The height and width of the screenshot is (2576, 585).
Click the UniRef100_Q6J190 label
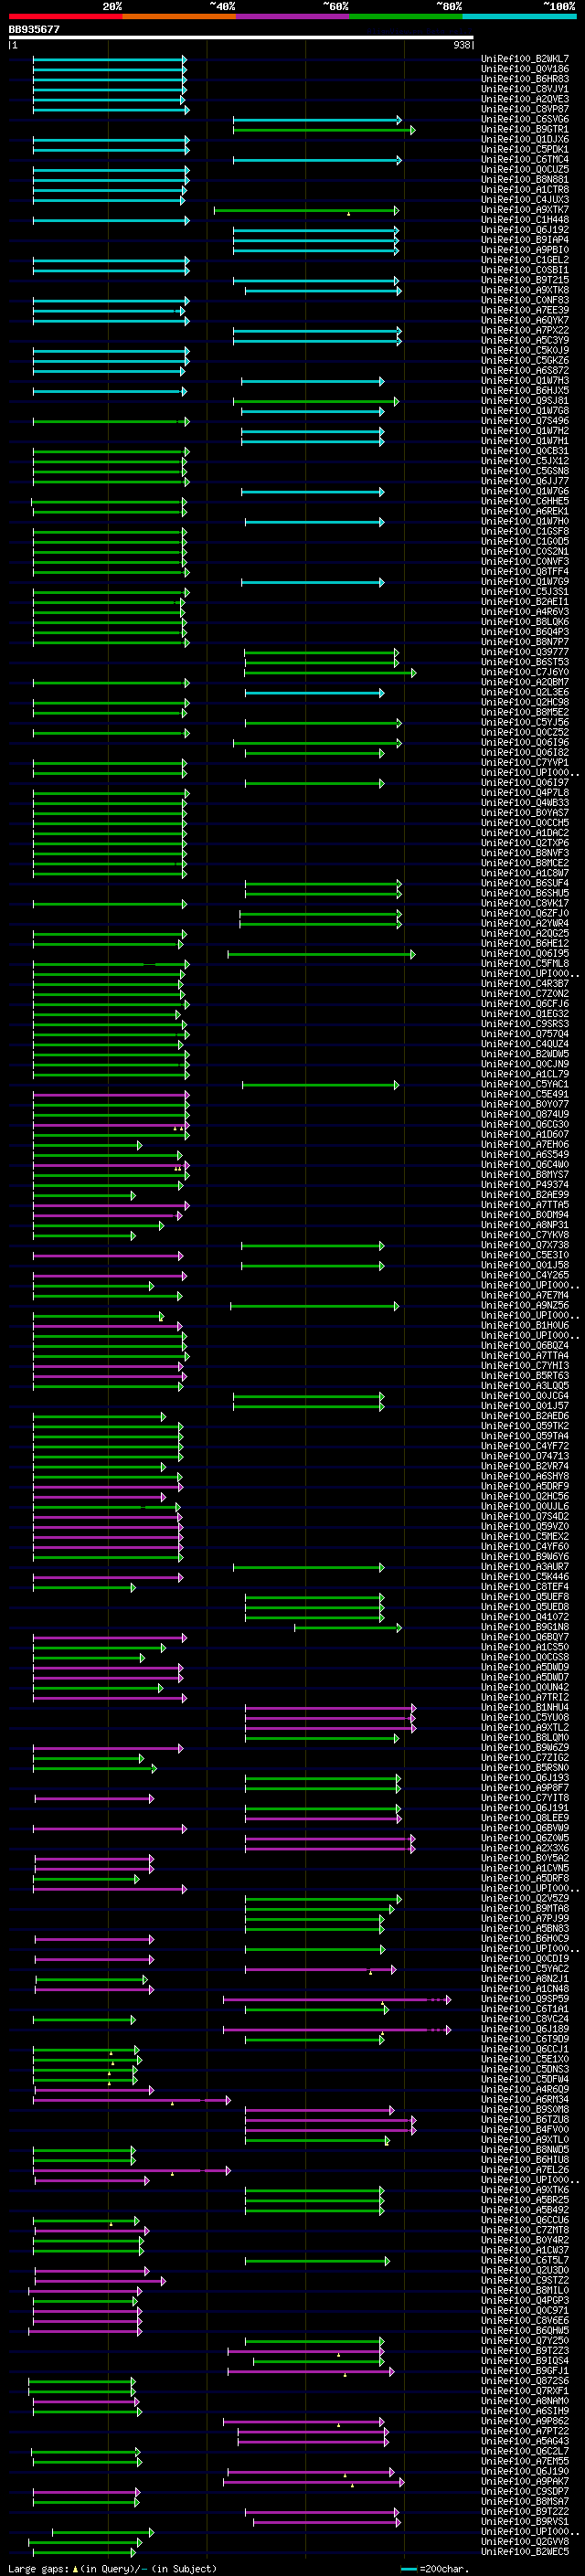[524, 2471]
